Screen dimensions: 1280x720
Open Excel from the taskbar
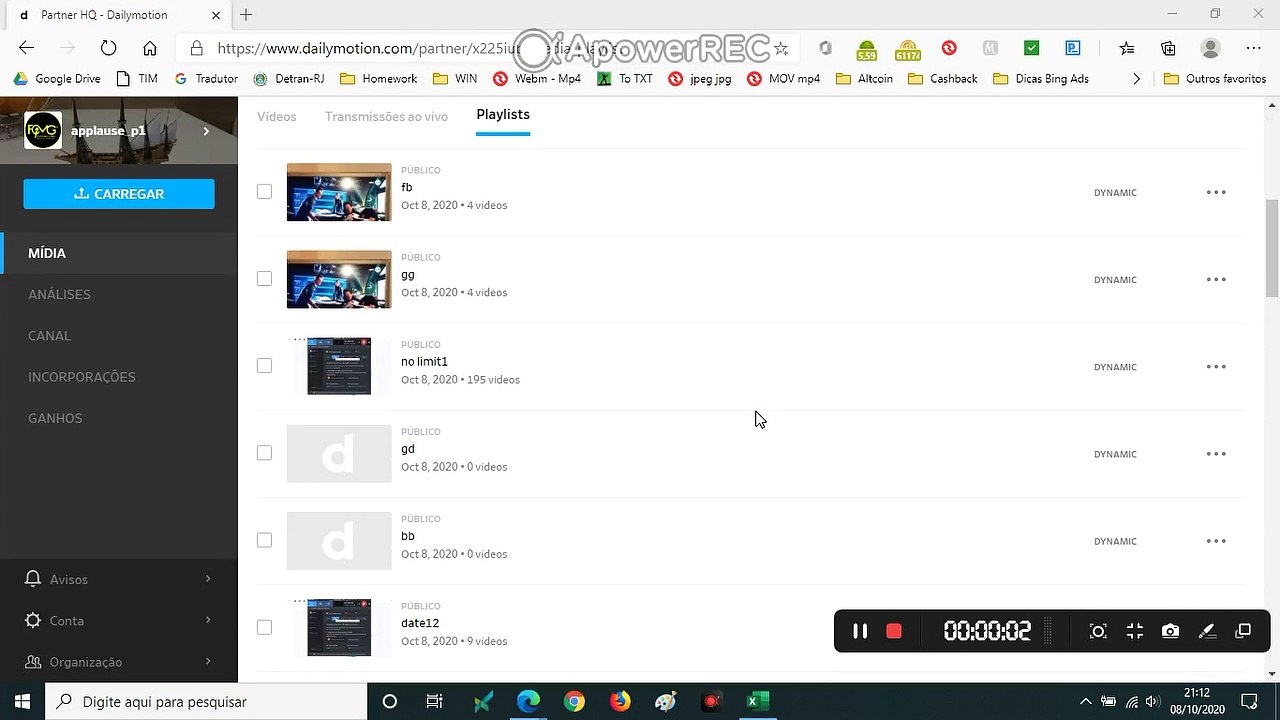coord(757,701)
